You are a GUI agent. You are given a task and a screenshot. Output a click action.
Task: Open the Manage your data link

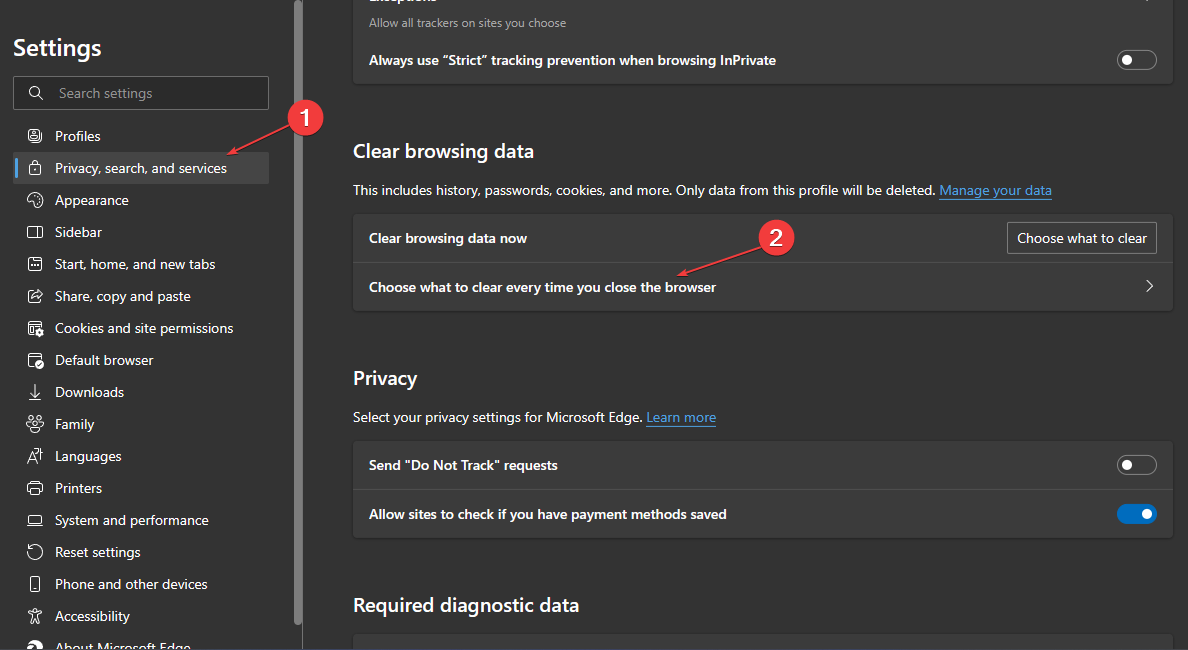click(x=995, y=190)
